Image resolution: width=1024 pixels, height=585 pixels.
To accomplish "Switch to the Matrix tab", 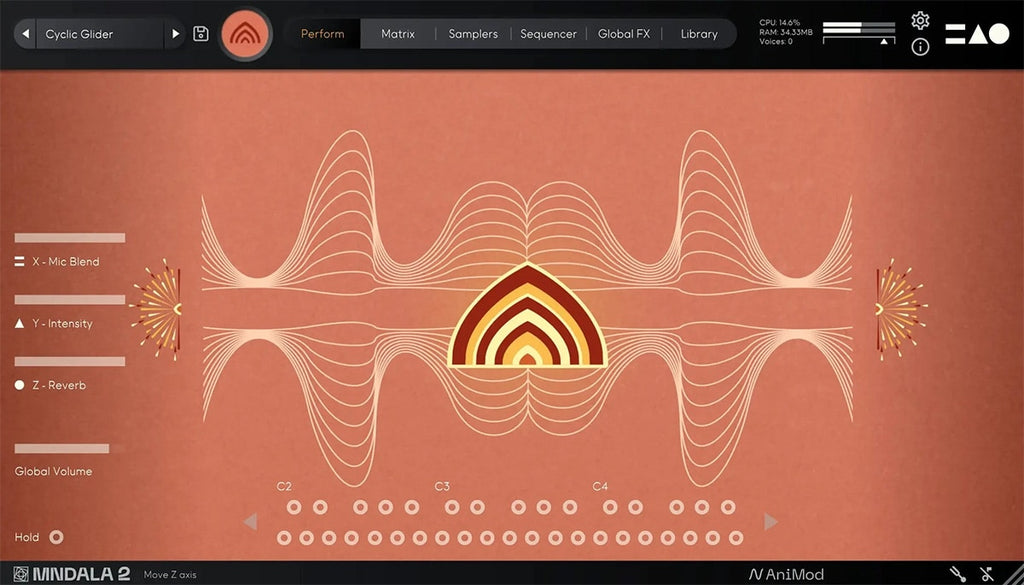I will coord(398,34).
